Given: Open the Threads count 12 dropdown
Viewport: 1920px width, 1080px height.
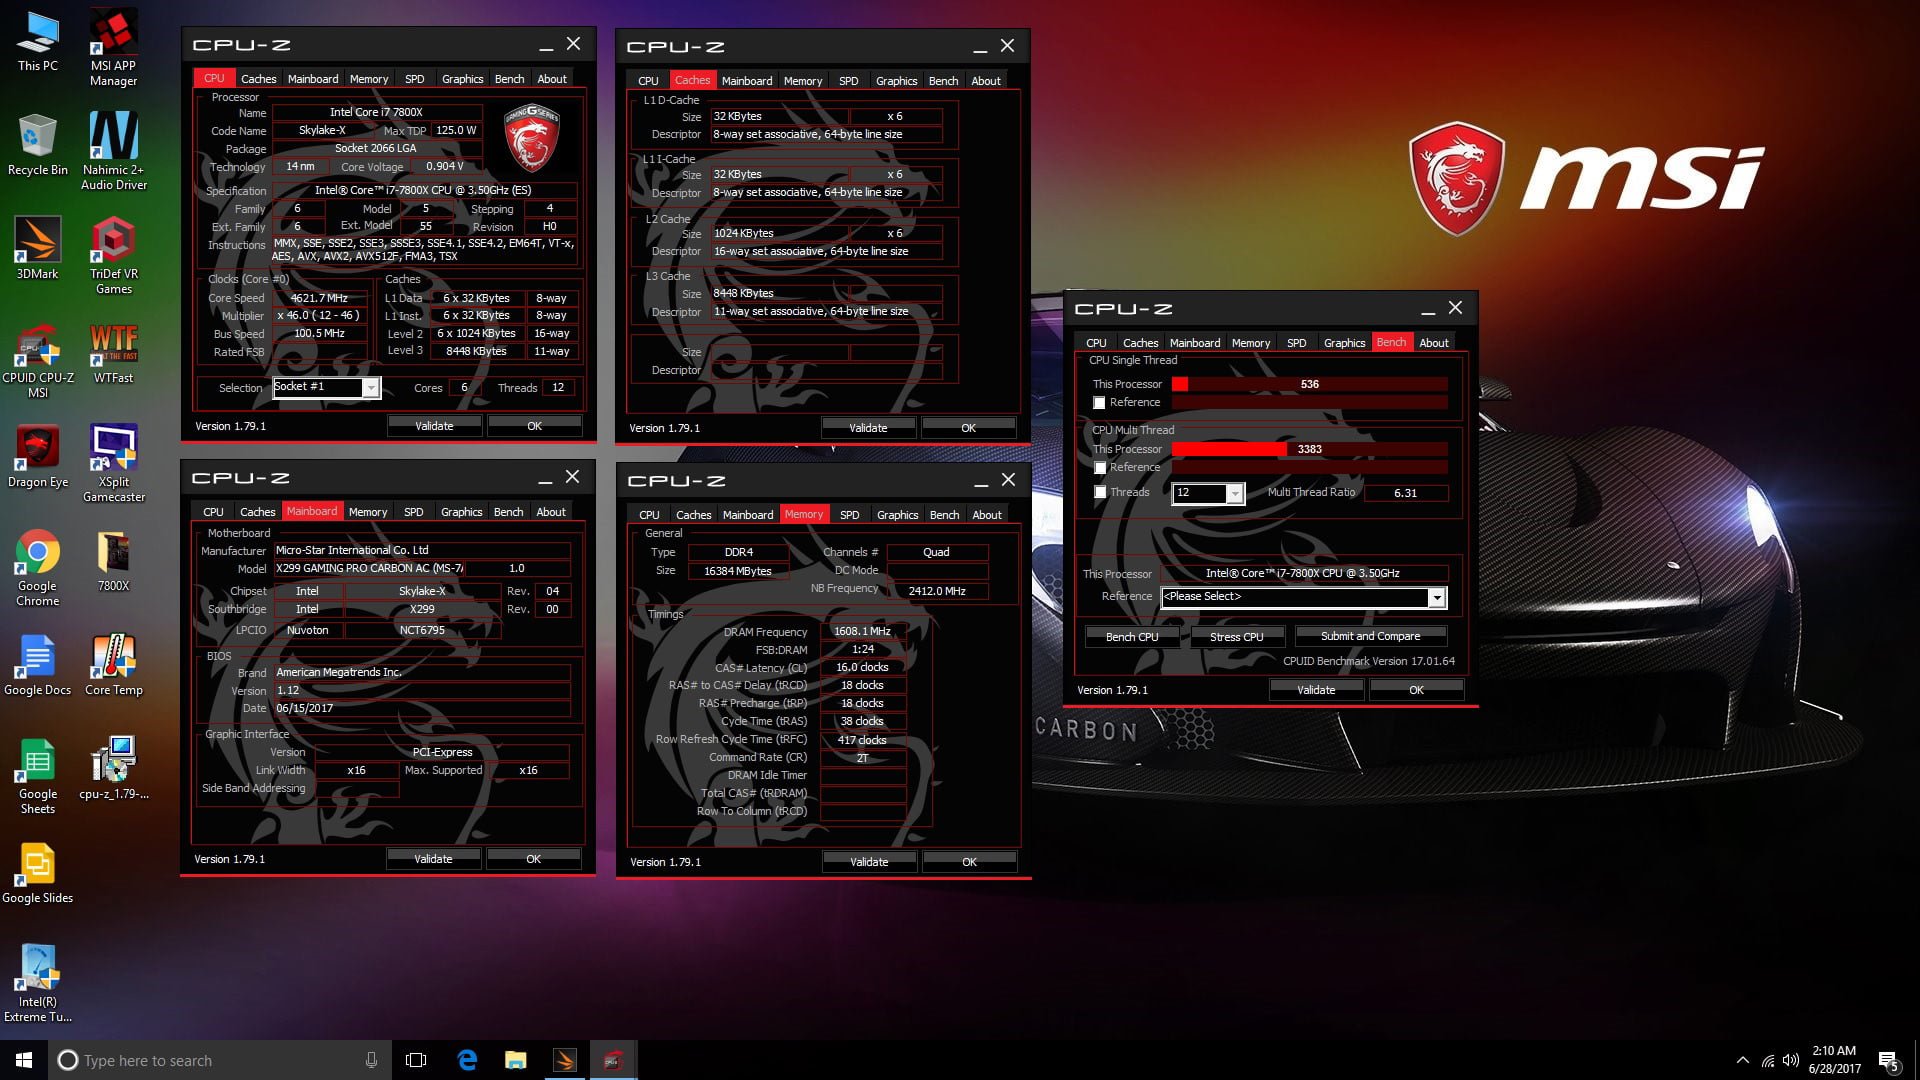Looking at the screenshot, I should click(x=1235, y=493).
